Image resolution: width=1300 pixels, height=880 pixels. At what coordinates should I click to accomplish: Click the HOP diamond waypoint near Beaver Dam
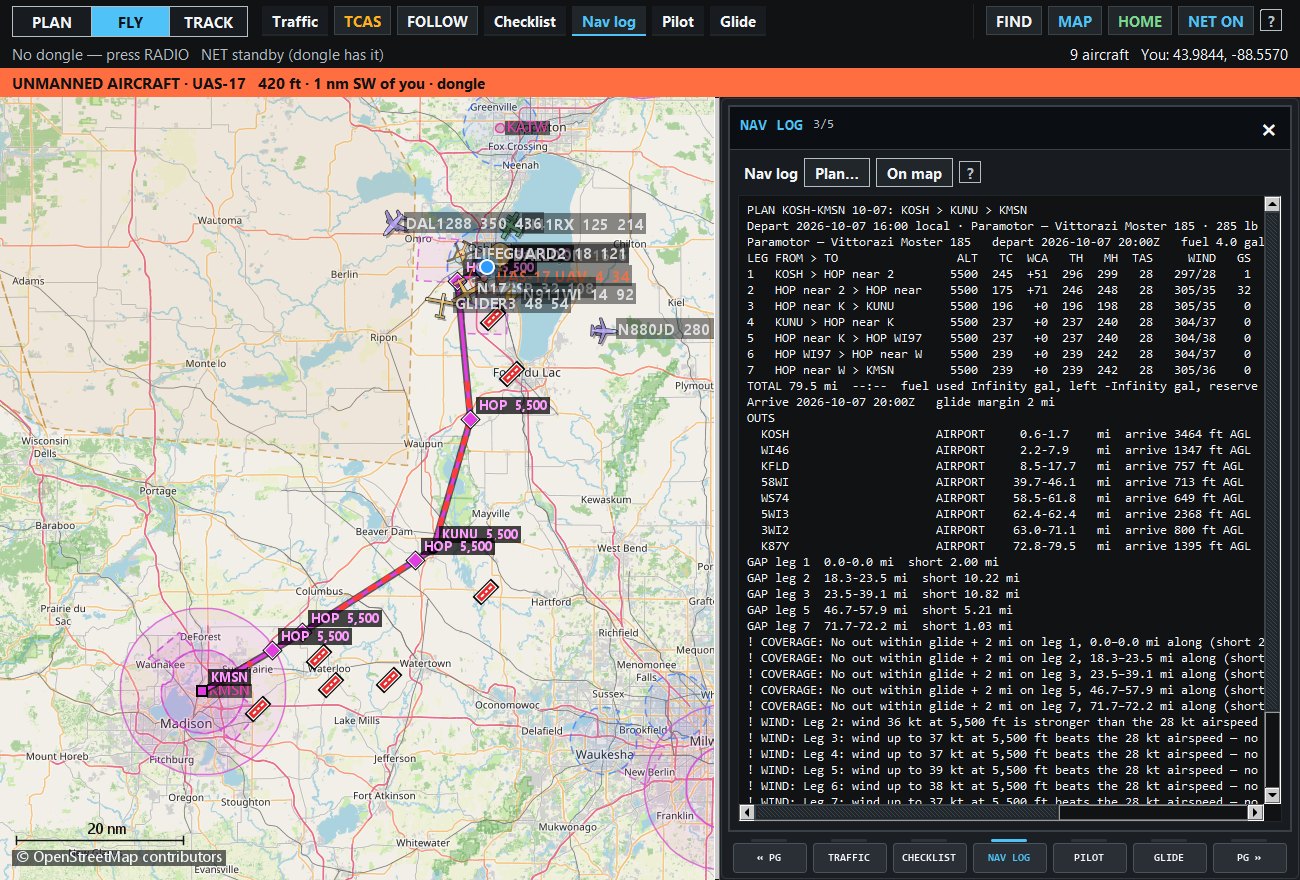(415, 561)
